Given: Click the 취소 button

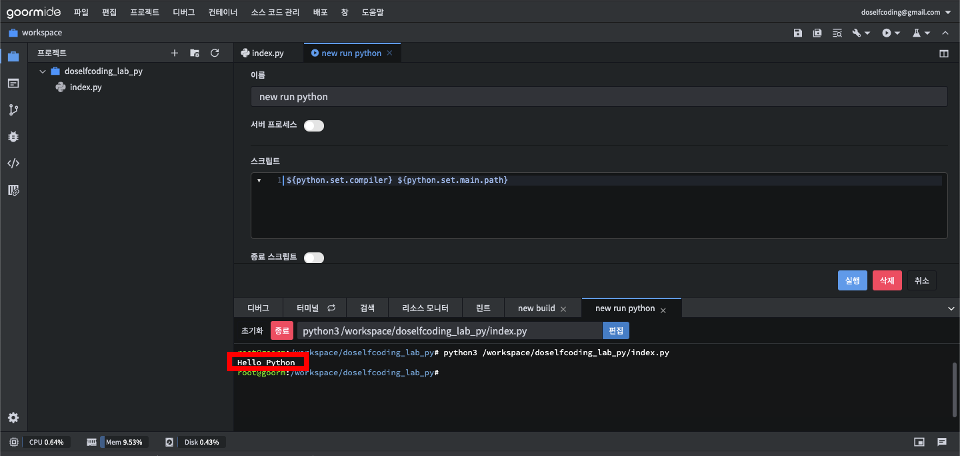Looking at the screenshot, I should 922,280.
